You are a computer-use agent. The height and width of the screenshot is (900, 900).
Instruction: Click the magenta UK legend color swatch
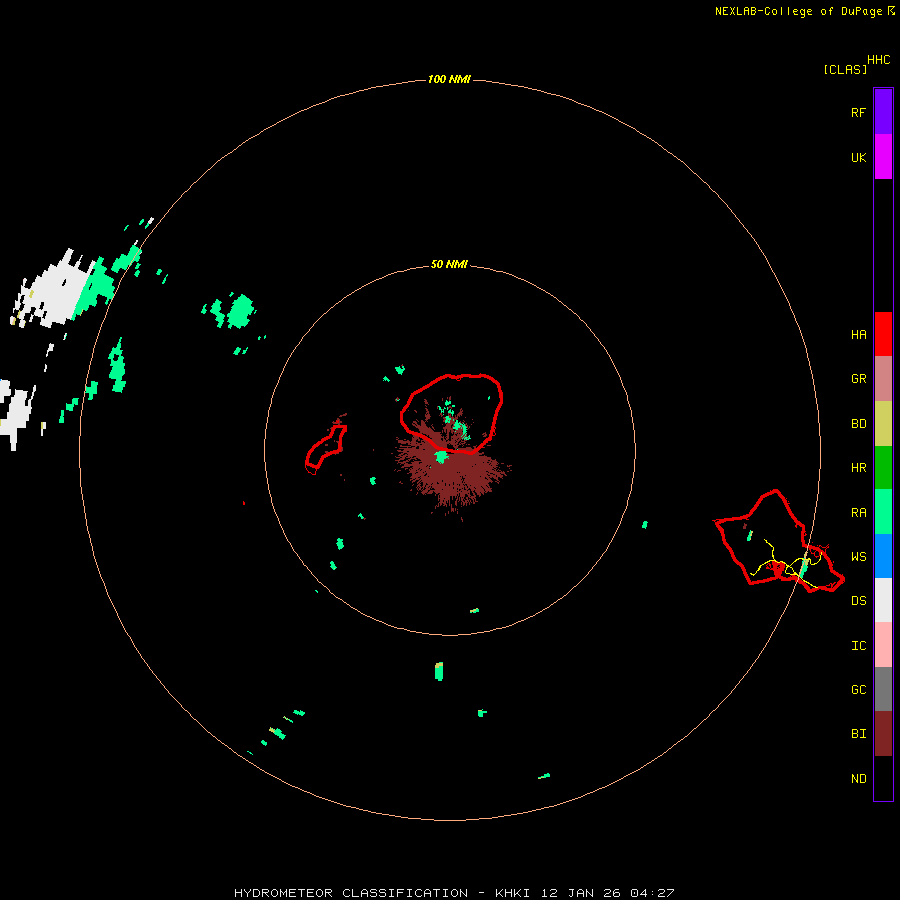883,157
